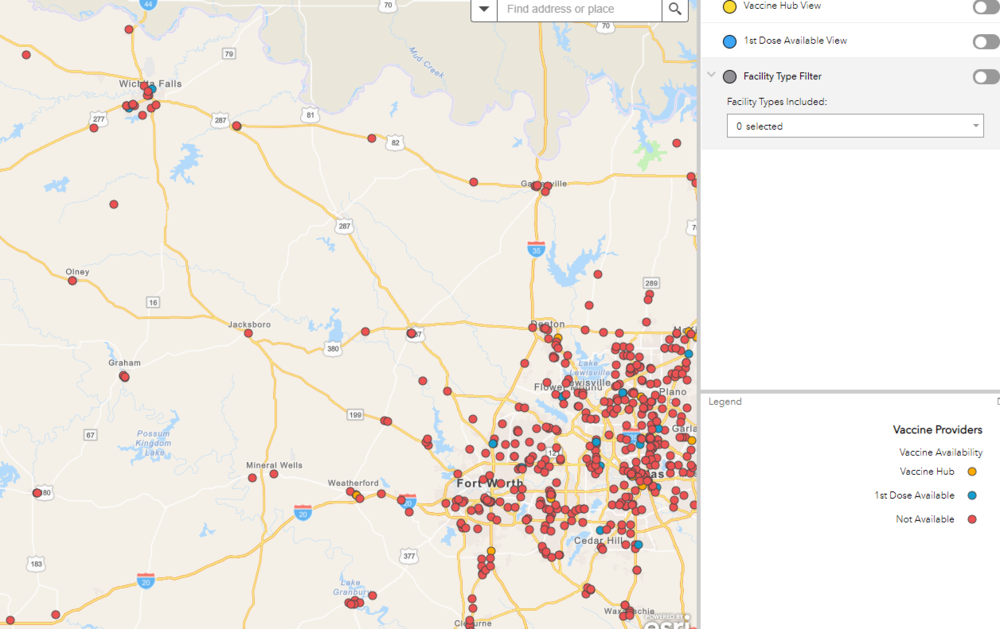
Task: Open the Facility Types '0 selected' dropdown
Action: tap(855, 126)
